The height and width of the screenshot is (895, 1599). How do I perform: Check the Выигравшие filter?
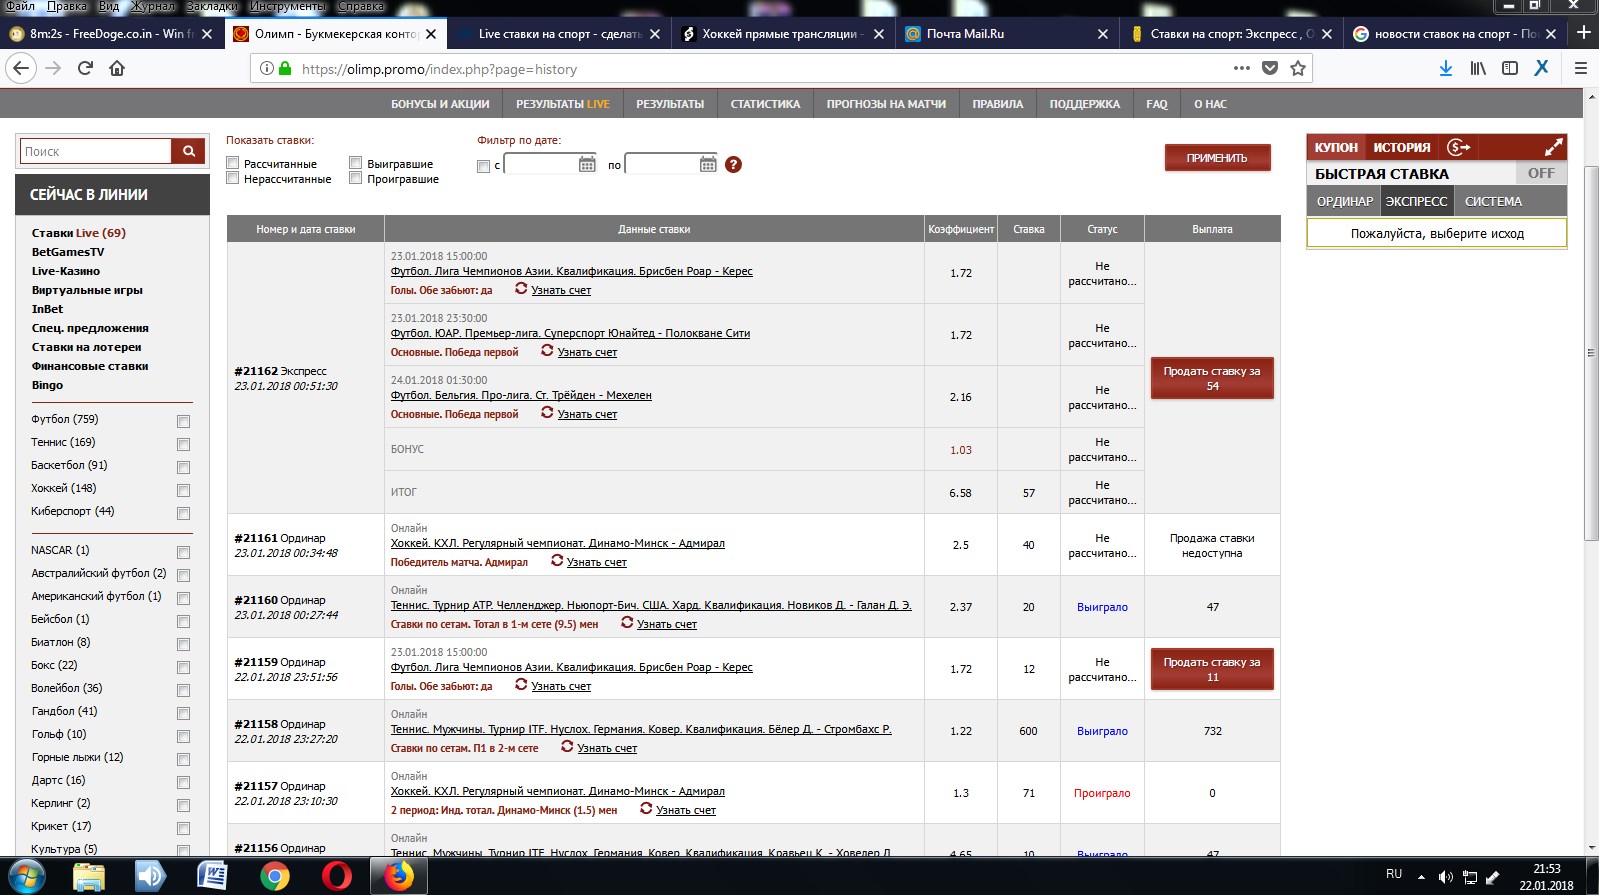355,163
